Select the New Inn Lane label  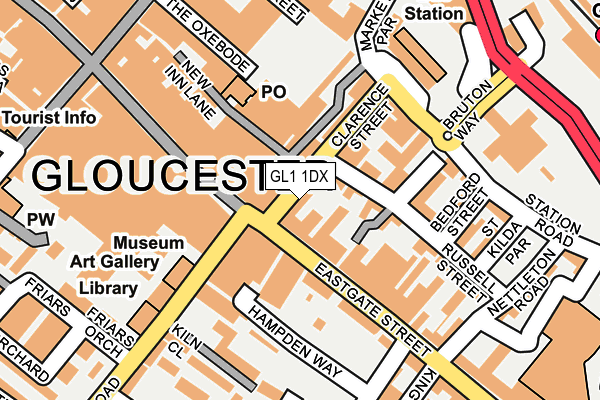pyautogui.click(x=192, y=90)
